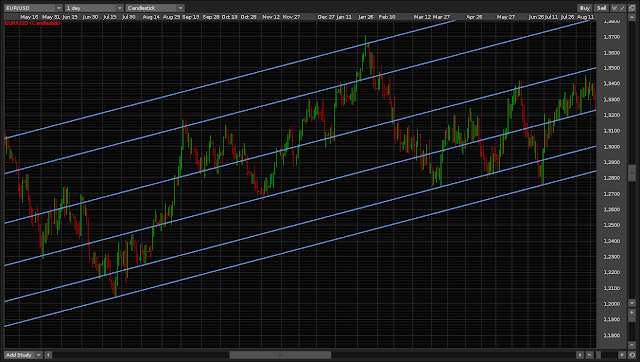Click the vertical zoom-out minus icon
Viewport: 640px width, 362px height.
(632, 345)
